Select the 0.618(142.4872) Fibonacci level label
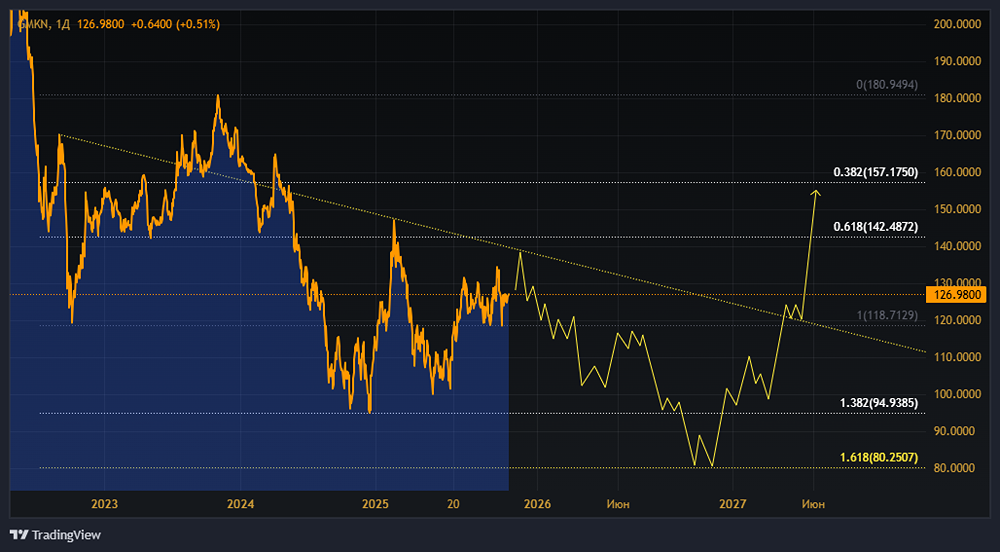 875,227
